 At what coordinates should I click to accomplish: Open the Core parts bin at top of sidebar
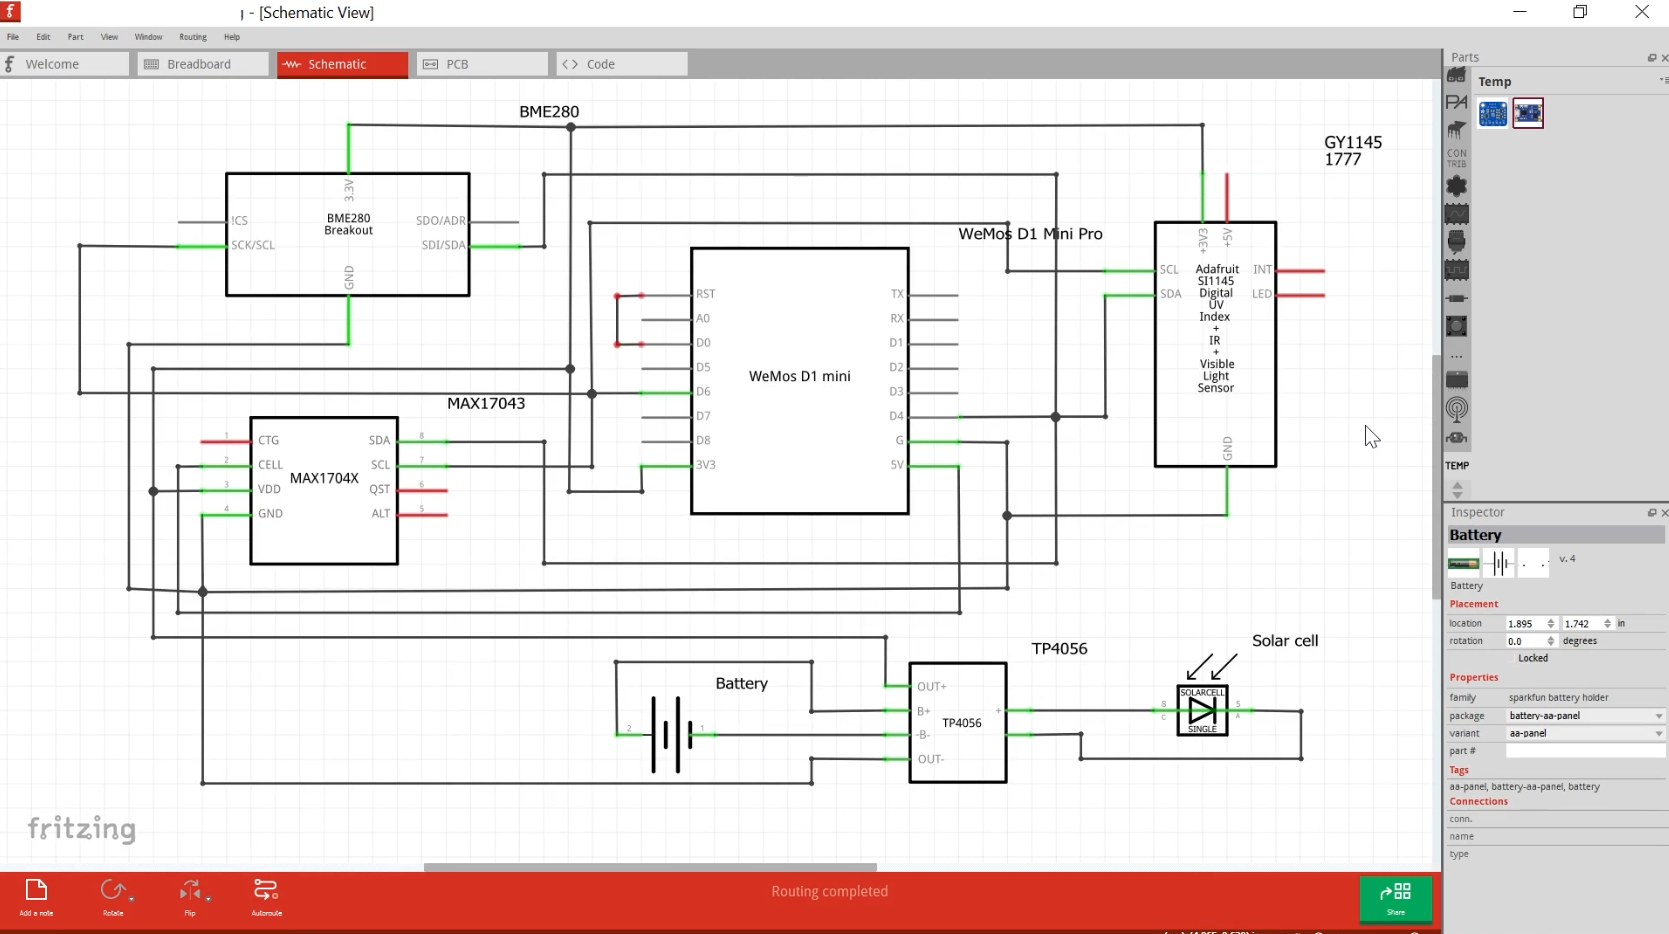click(x=1456, y=76)
